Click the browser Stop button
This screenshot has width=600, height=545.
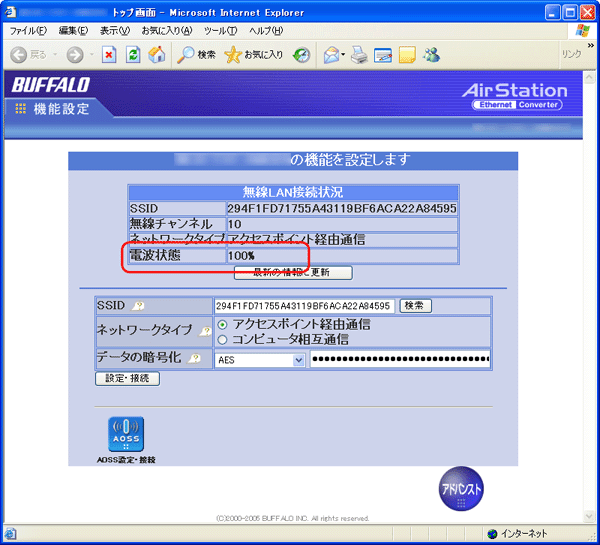(109, 55)
